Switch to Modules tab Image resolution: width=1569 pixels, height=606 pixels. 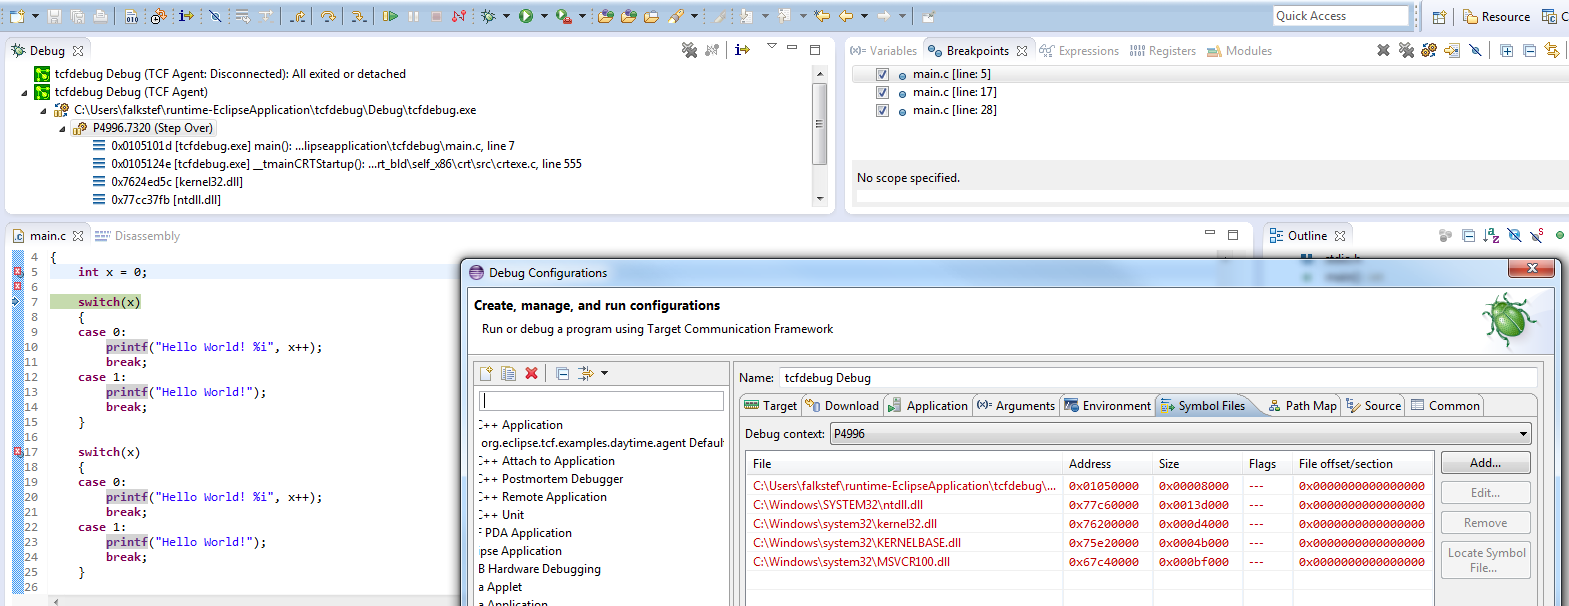[x=1239, y=51]
